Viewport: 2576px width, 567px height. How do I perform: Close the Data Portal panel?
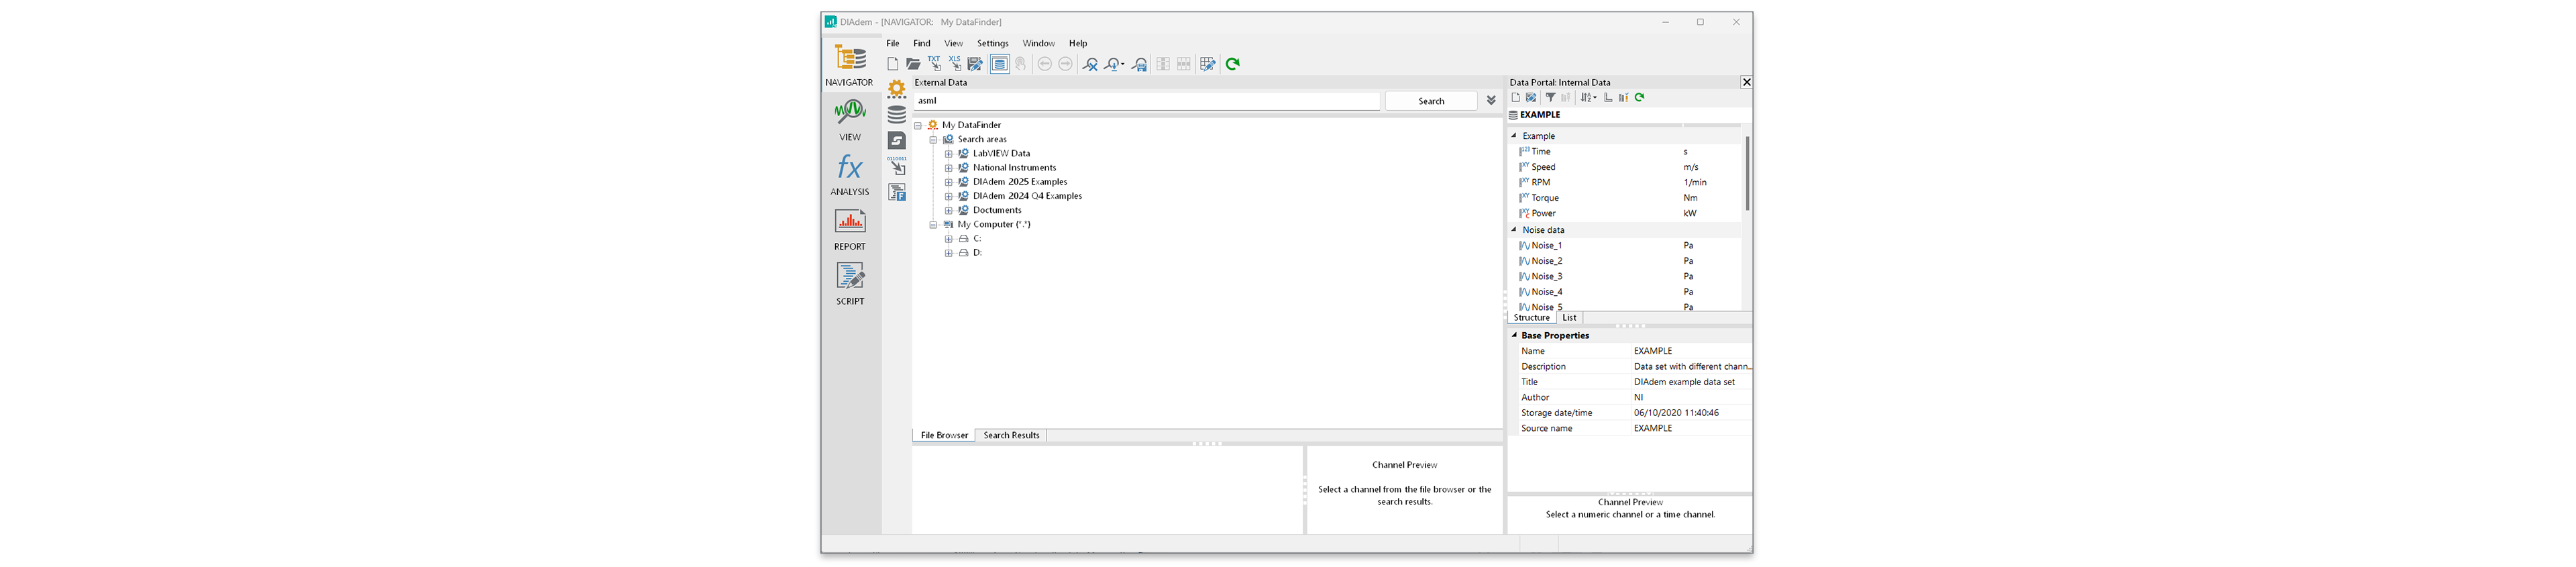tap(1746, 83)
